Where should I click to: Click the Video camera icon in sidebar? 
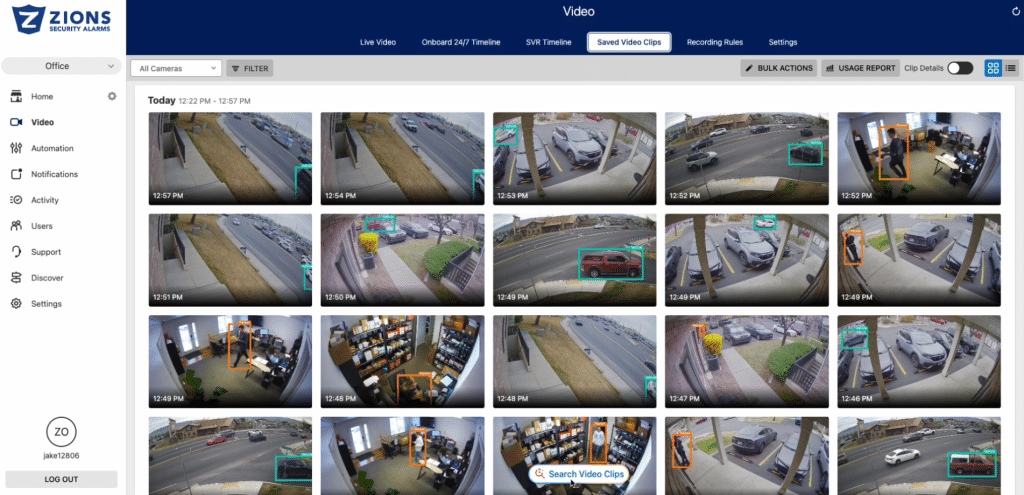(16, 122)
